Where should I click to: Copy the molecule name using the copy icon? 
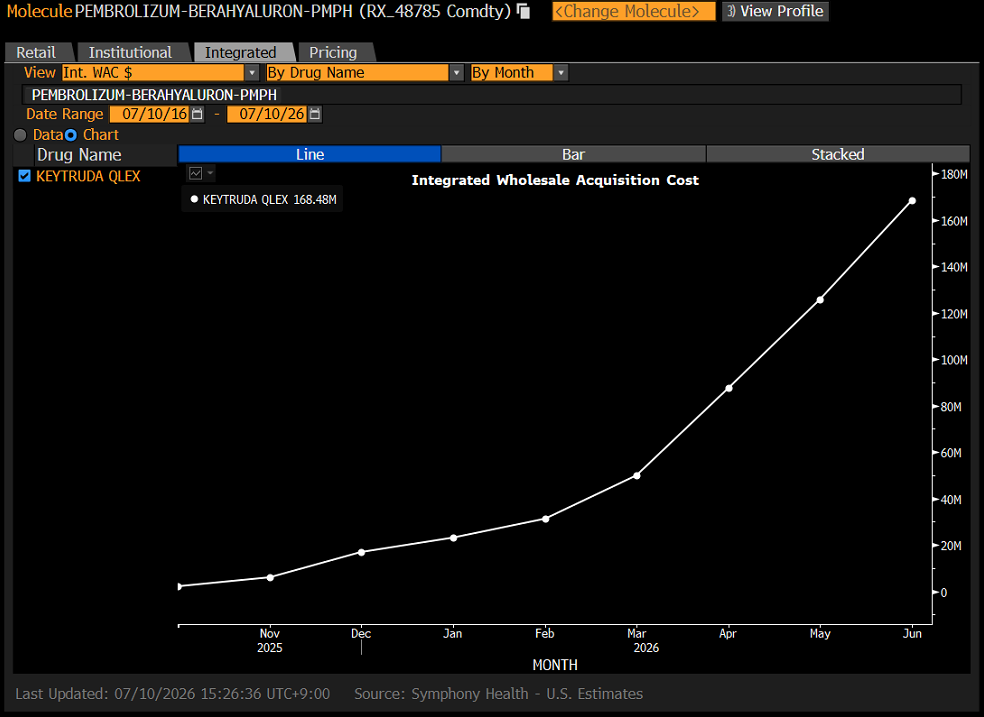(523, 11)
